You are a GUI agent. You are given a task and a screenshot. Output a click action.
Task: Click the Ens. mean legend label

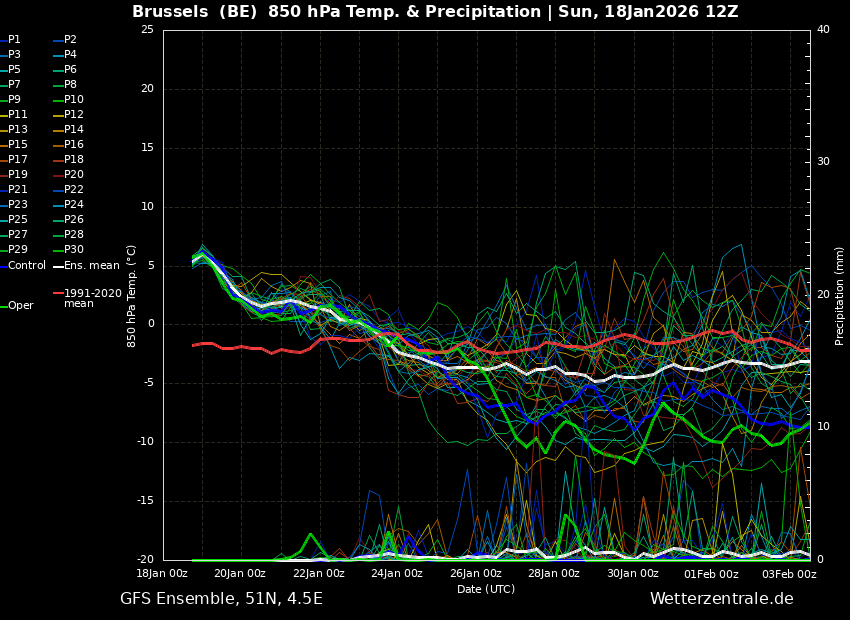[92, 266]
